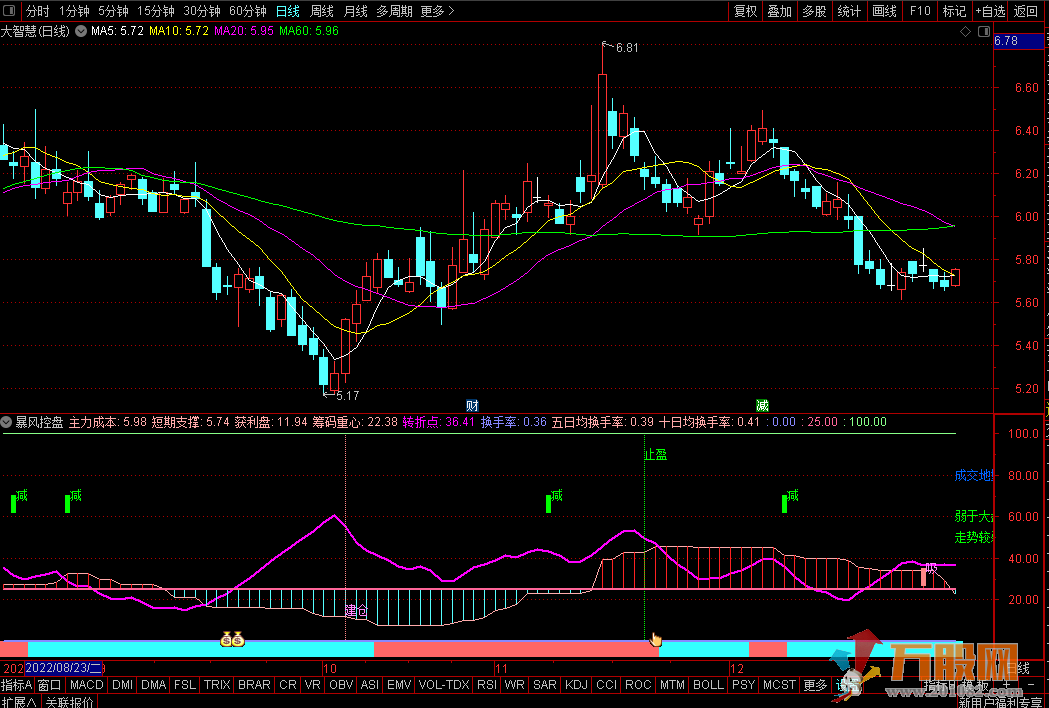This screenshot has width=1049, height=708.
Task: Add stock with +自选 button
Action: [x=990, y=11]
